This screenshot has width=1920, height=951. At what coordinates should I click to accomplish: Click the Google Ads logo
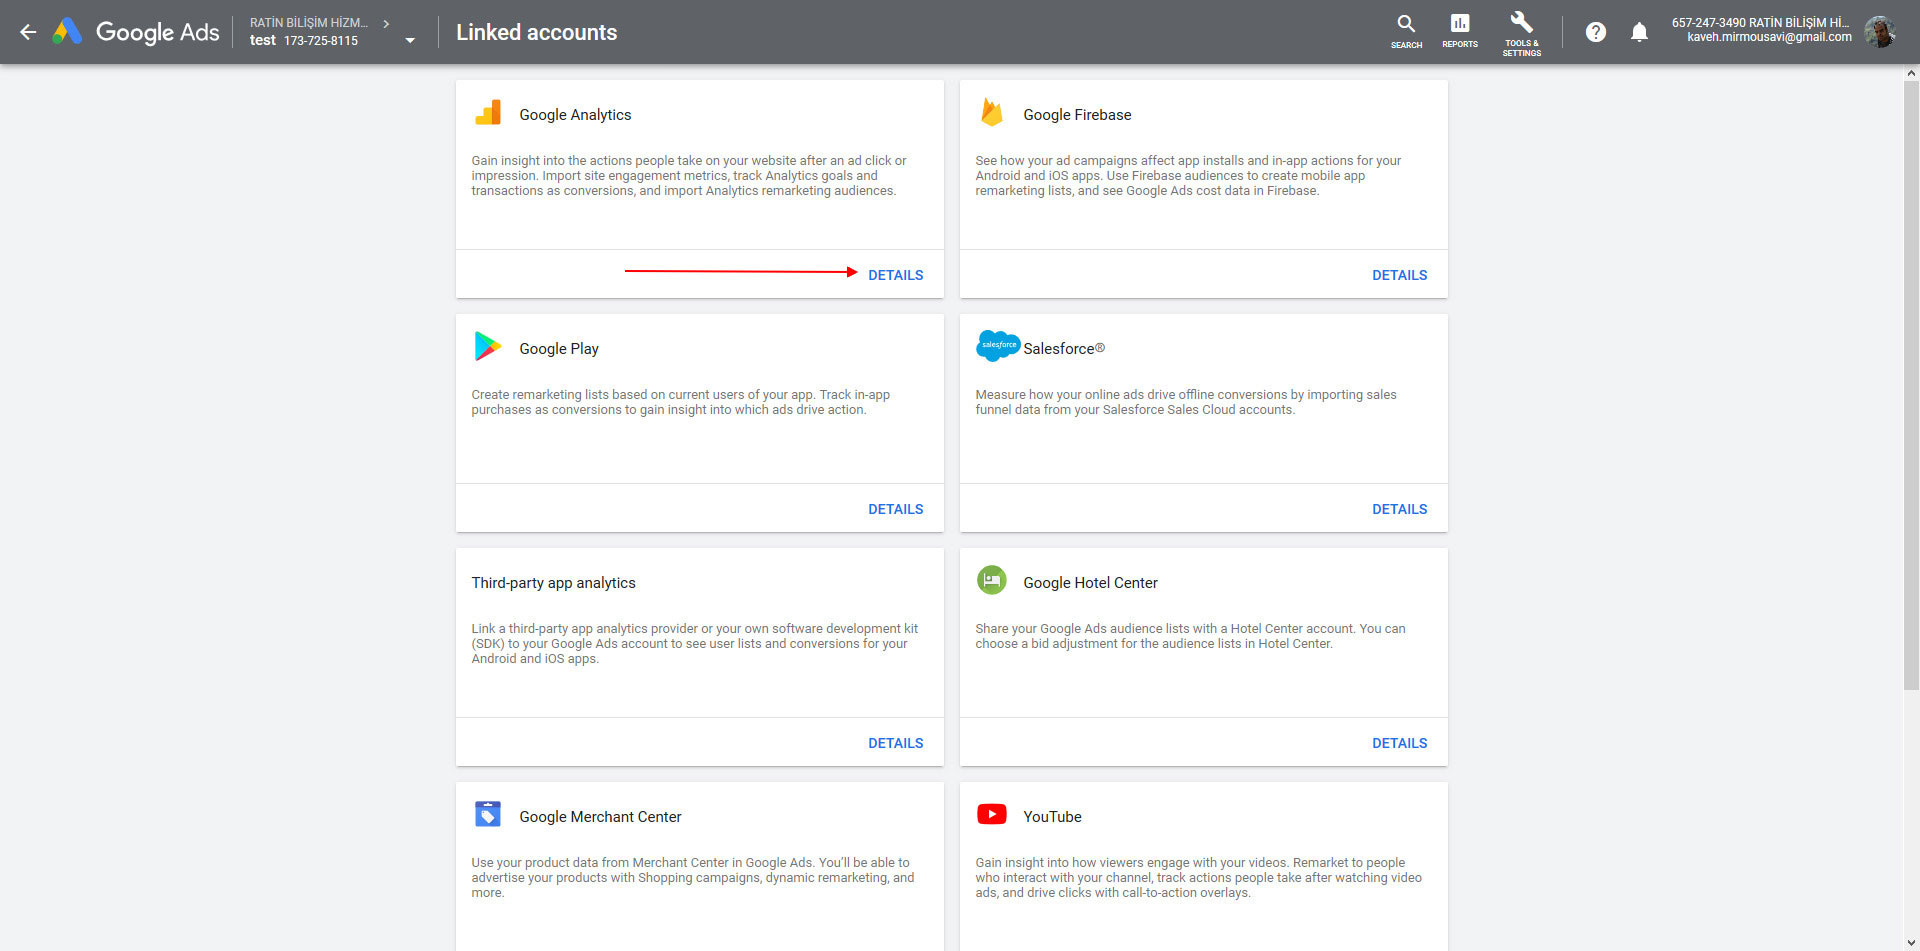point(136,32)
